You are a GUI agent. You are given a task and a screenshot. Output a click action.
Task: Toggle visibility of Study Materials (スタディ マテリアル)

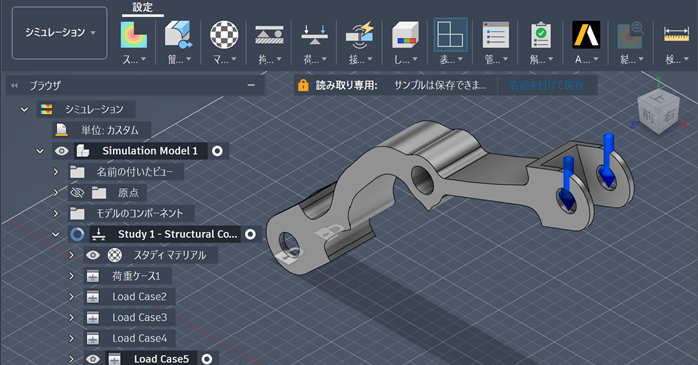(93, 255)
